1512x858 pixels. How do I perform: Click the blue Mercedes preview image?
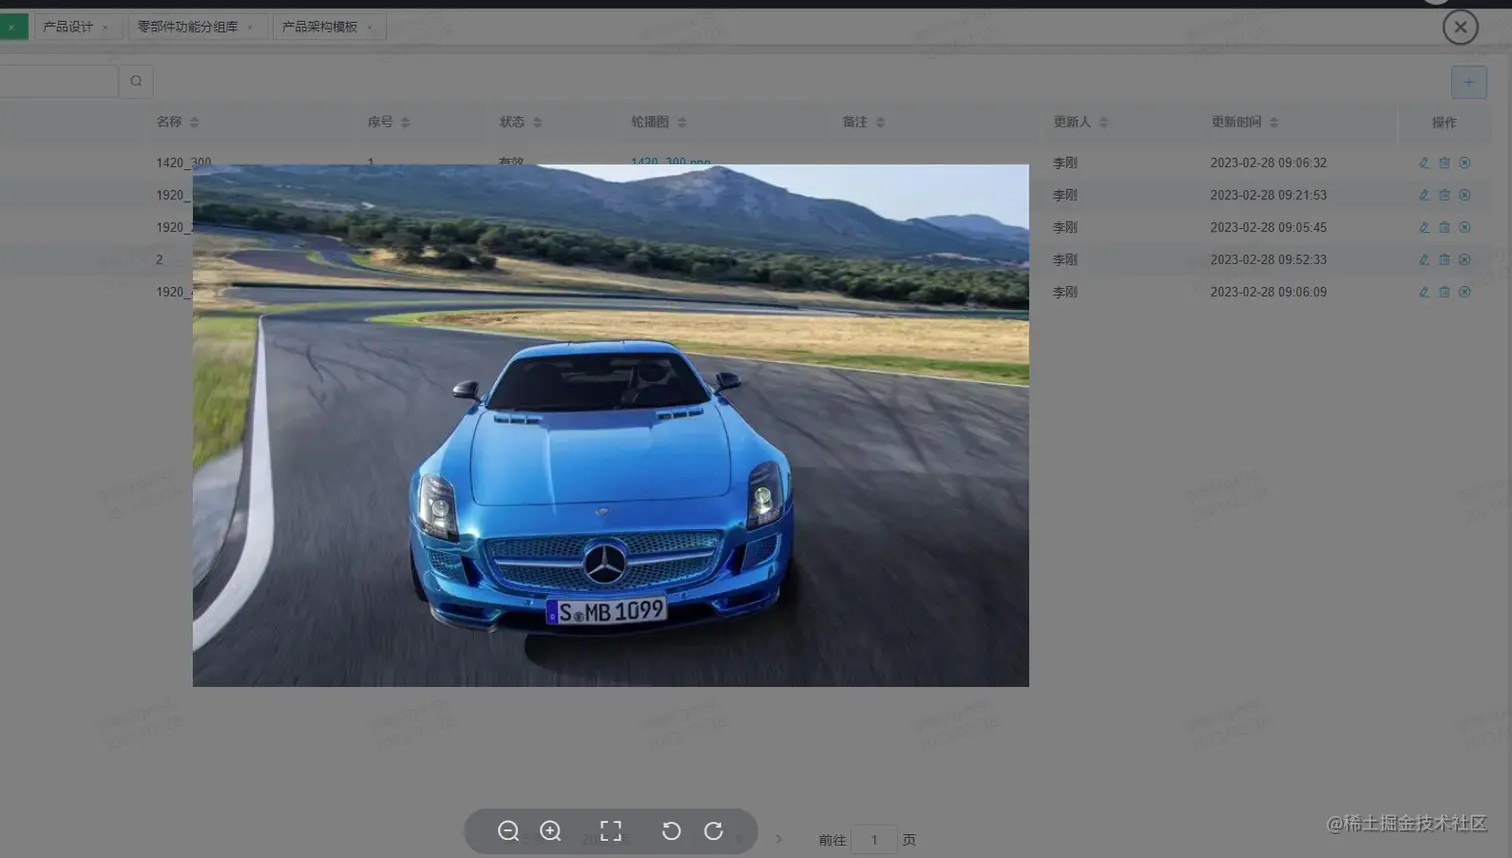point(610,425)
